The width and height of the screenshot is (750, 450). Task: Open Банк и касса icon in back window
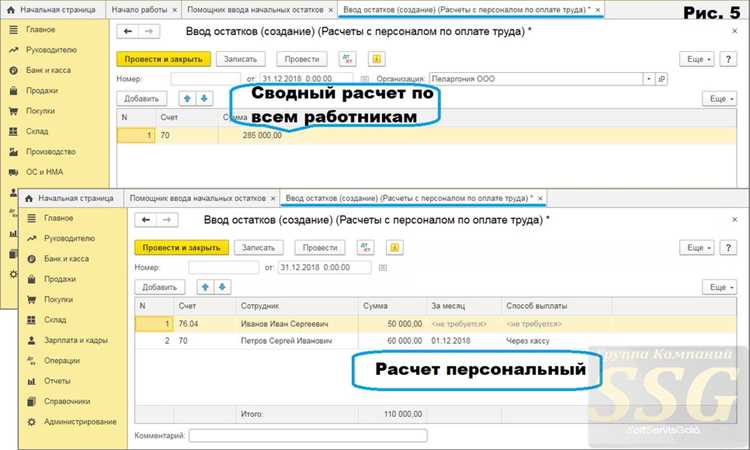pyautogui.click(x=13, y=70)
